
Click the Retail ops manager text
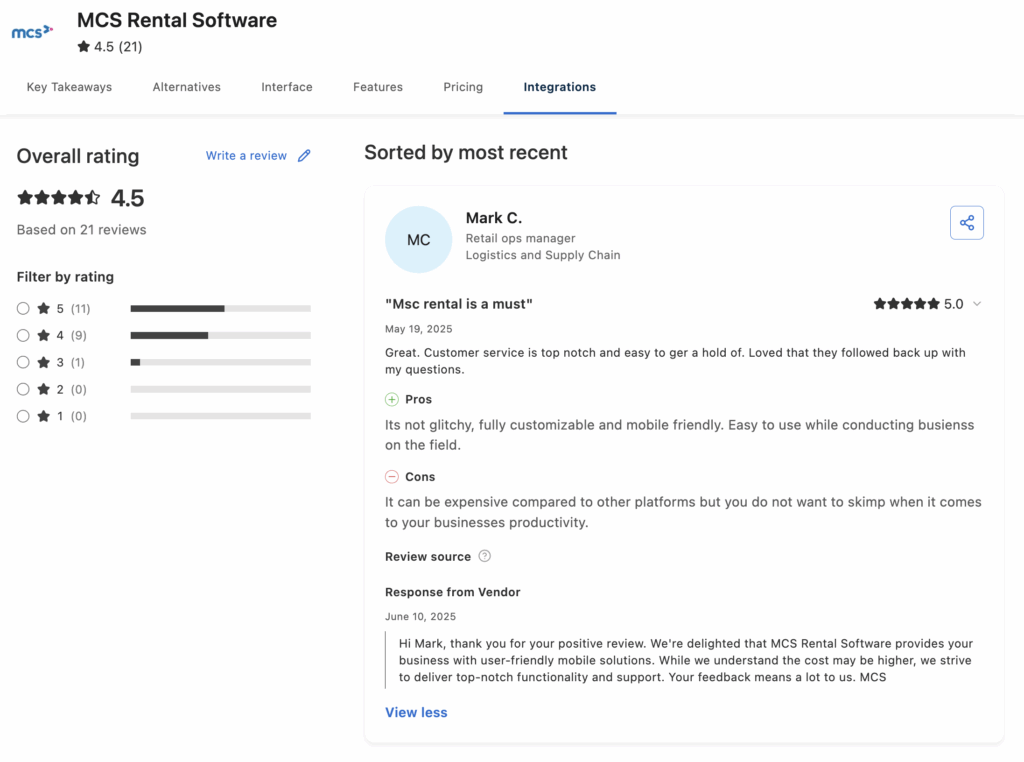tap(520, 238)
